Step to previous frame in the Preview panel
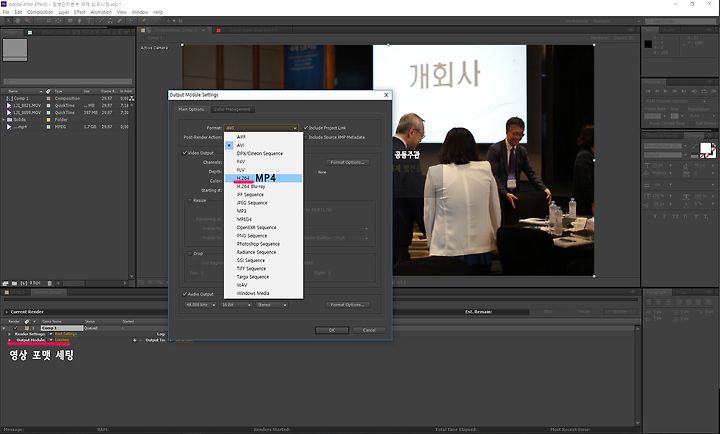The image size is (720, 434). (657, 91)
